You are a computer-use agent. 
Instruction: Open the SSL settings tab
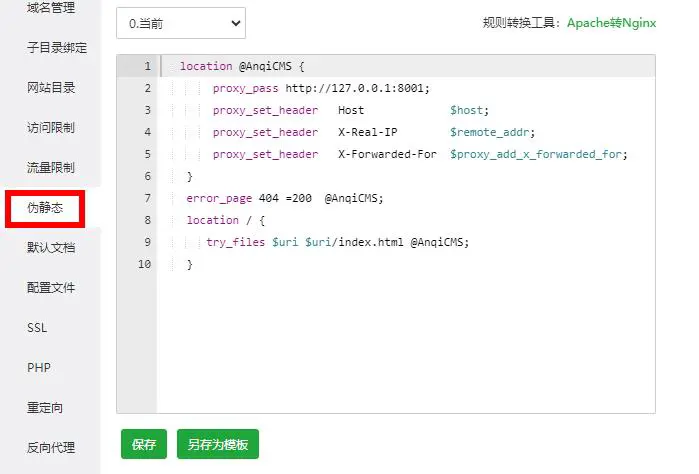coord(38,328)
